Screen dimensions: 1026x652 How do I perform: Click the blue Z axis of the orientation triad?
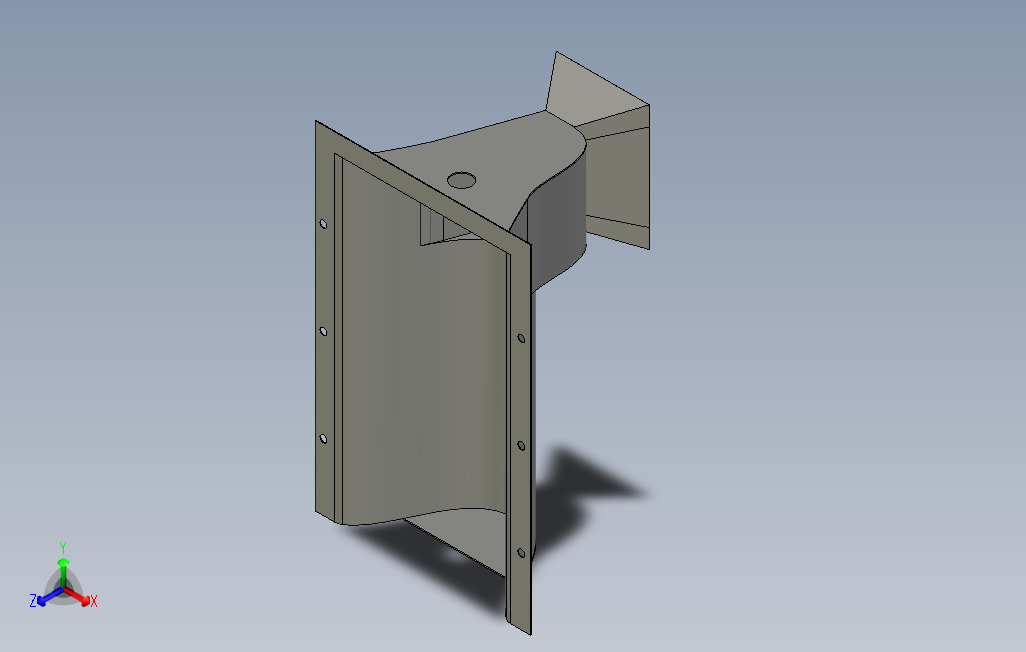(50, 597)
